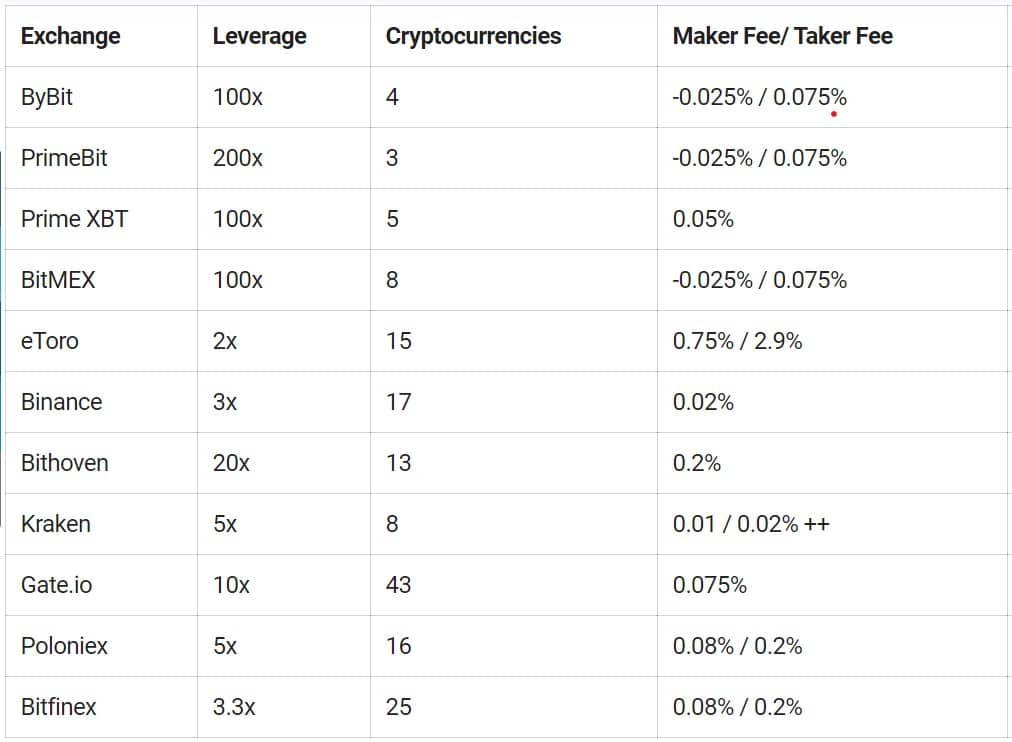The image size is (1012, 742).
Task: Select the BitMEX exchange cell
Action: click(58, 281)
